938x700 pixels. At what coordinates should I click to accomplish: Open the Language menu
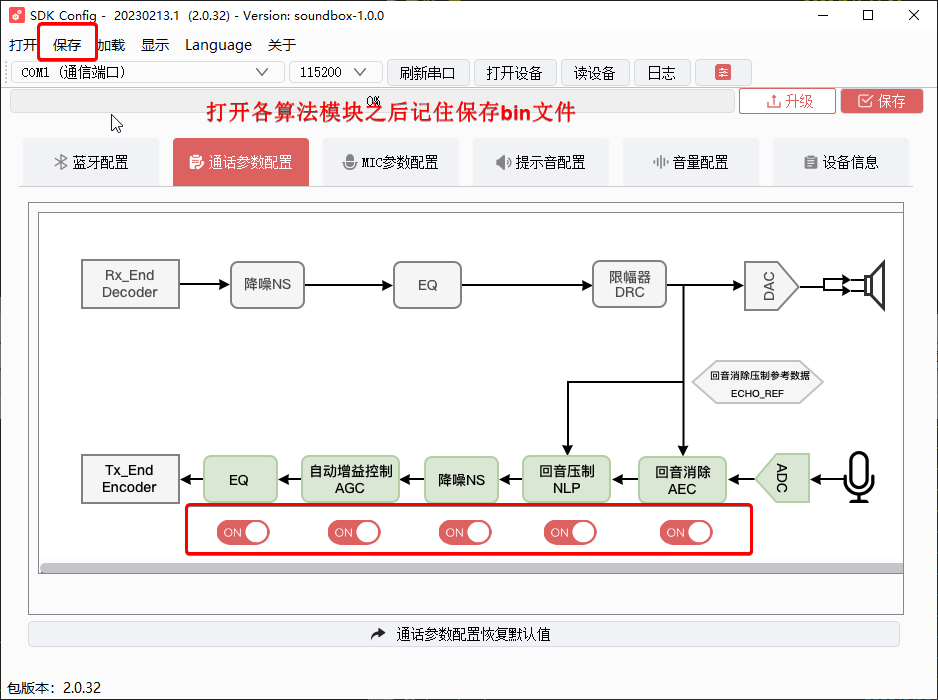[218, 45]
